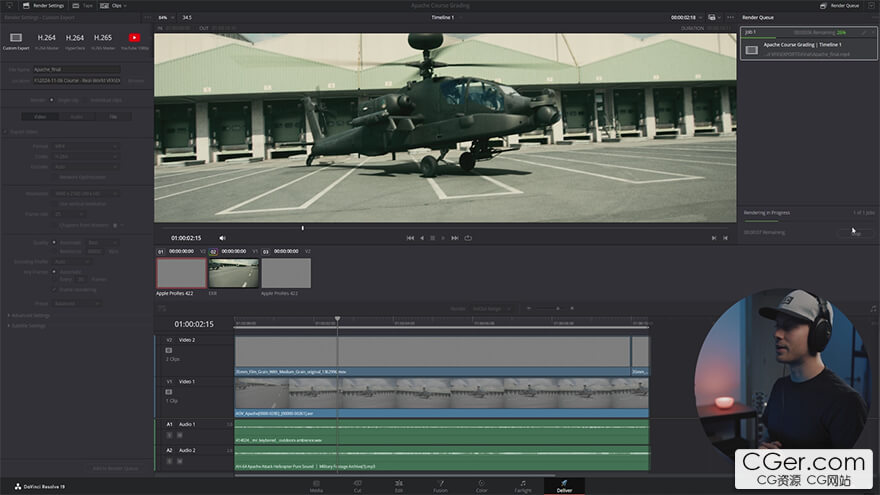Jump to first frame in viewer transport

click(x=410, y=238)
